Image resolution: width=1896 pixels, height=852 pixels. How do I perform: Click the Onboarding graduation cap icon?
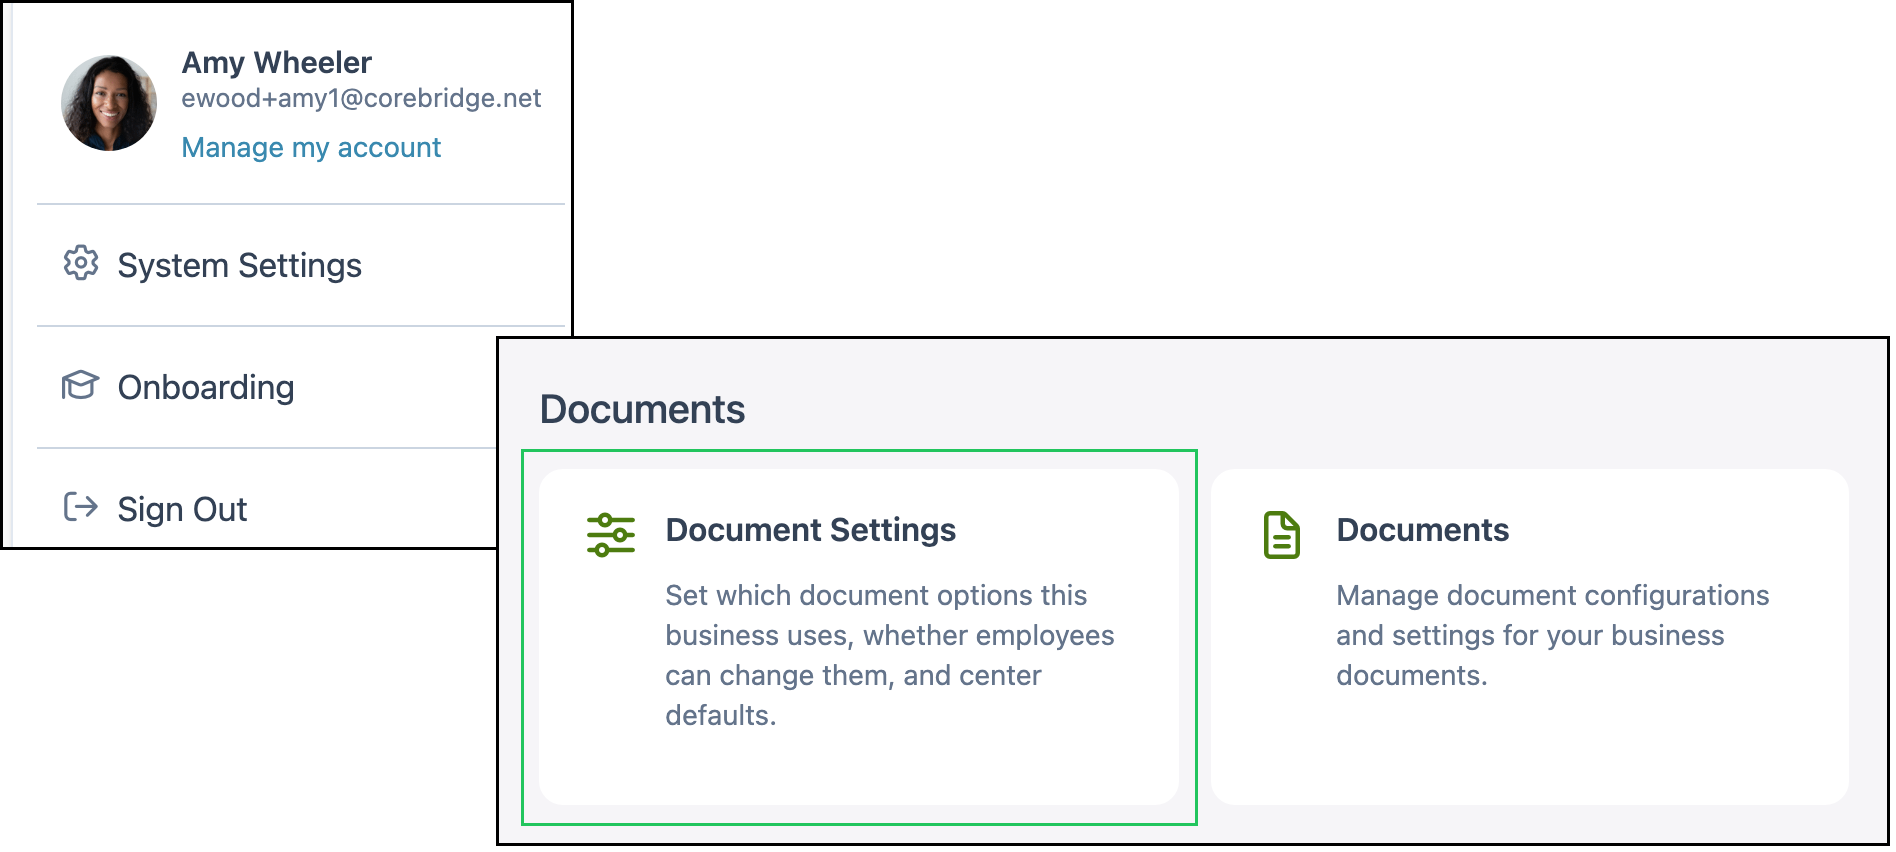pyautogui.click(x=80, y=386)
